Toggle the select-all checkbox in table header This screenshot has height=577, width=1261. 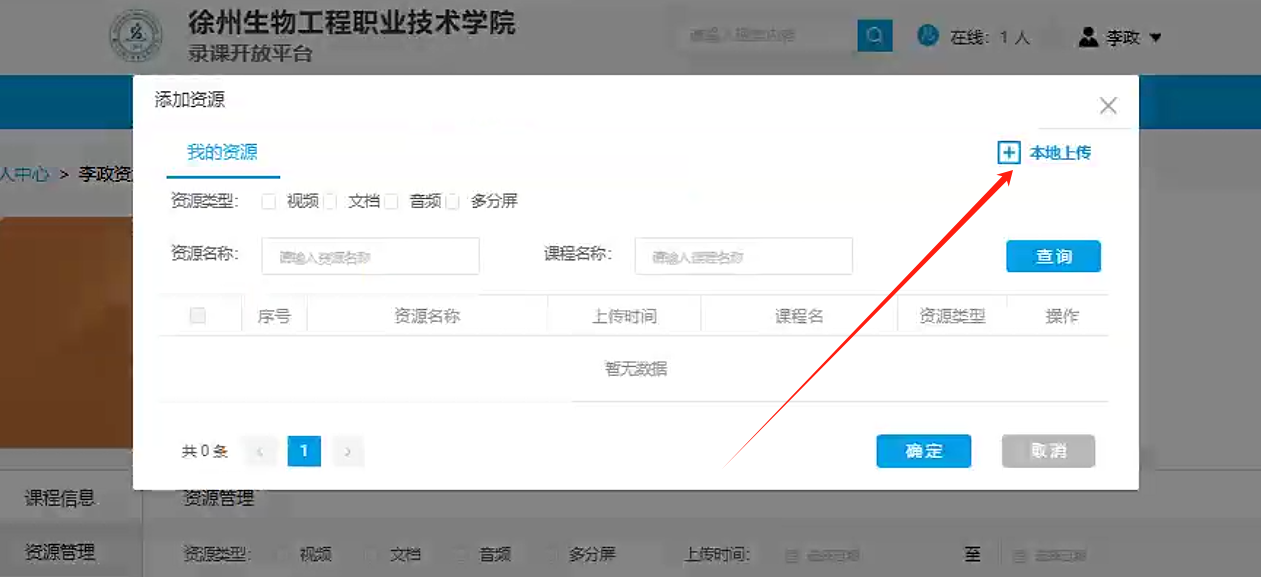coord(198,316)
